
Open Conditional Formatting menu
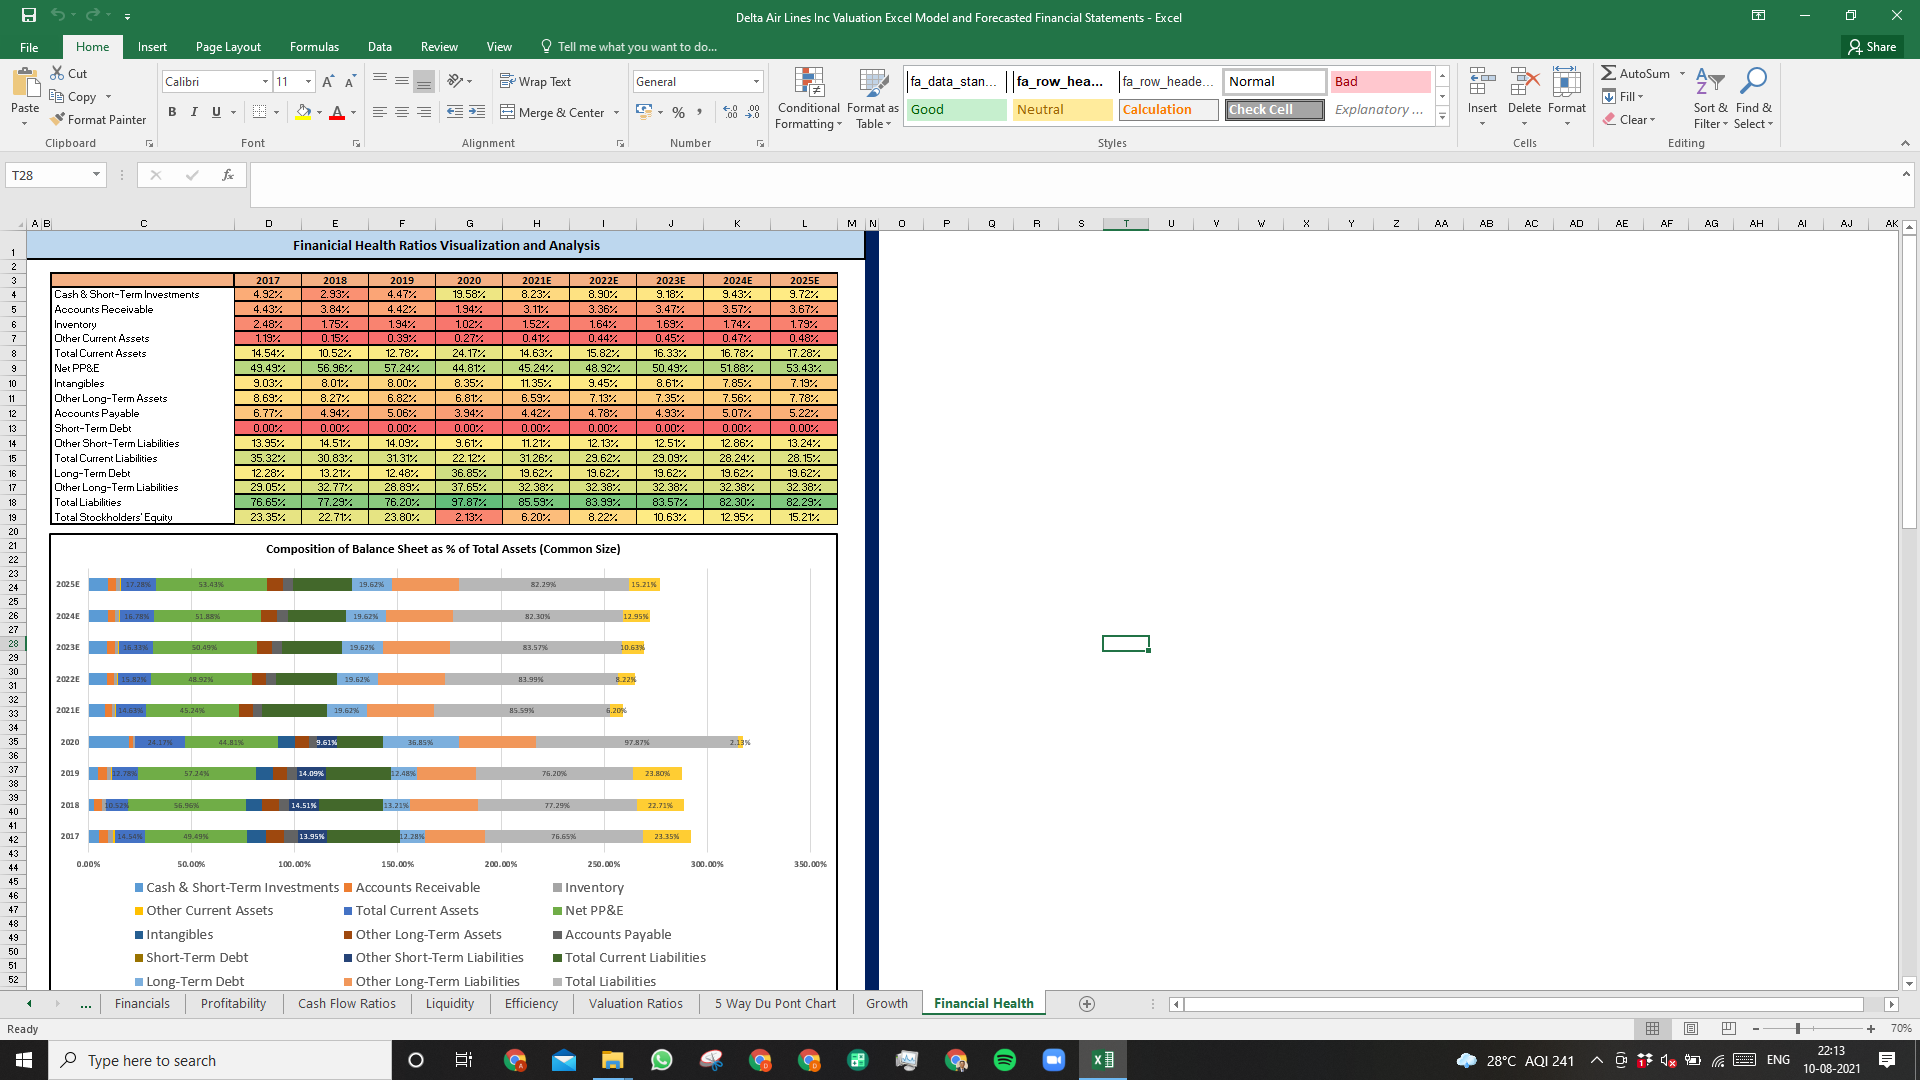point(808,97)
